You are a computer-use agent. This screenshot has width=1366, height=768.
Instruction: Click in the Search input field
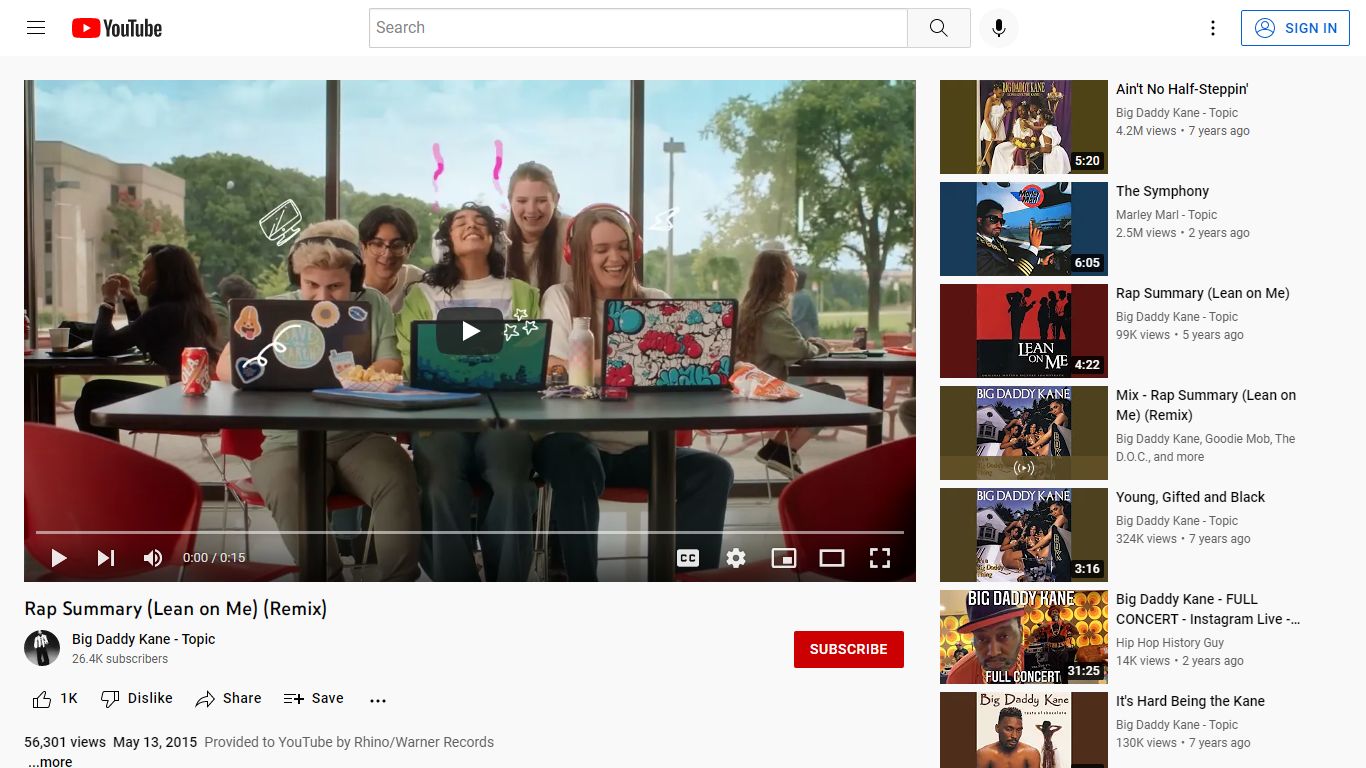click(x=638, y=28)
